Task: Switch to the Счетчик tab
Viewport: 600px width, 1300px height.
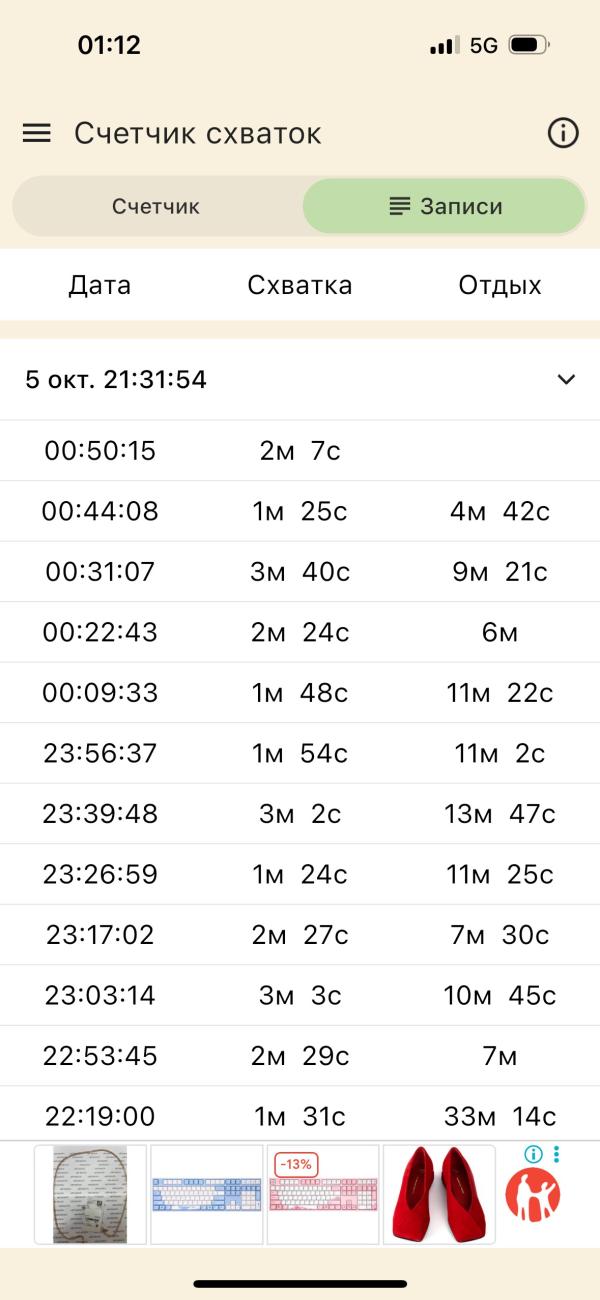Action: click(156, 207)
